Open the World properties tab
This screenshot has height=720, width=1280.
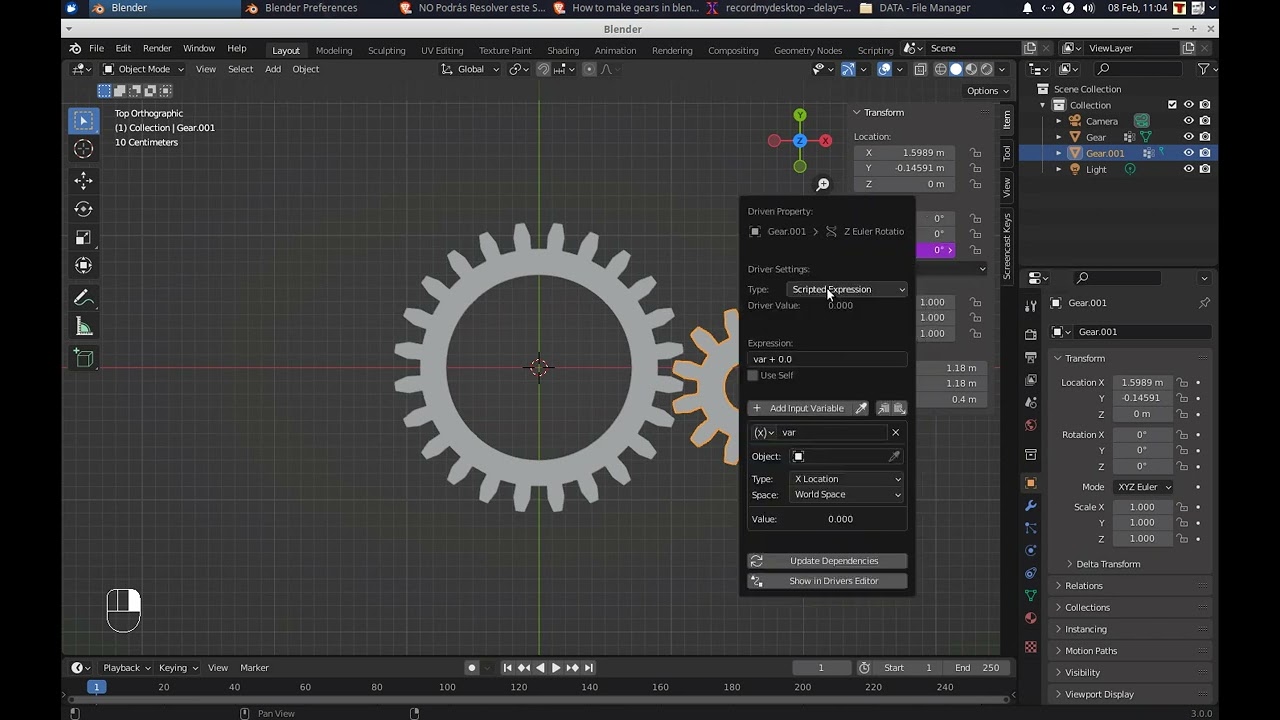tap(1031, 425)
